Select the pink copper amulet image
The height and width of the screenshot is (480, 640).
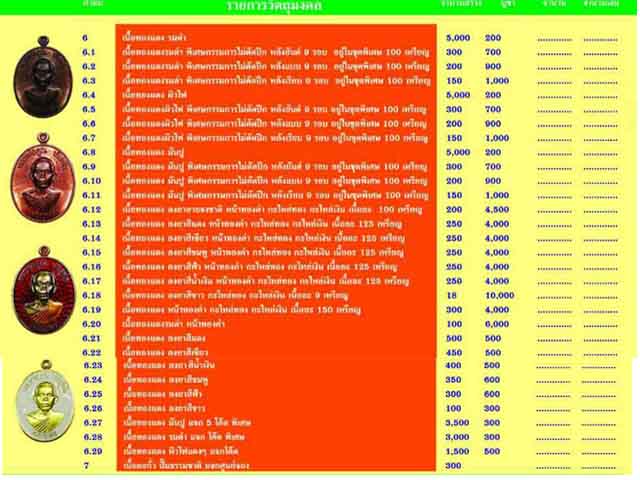[43, 178]
